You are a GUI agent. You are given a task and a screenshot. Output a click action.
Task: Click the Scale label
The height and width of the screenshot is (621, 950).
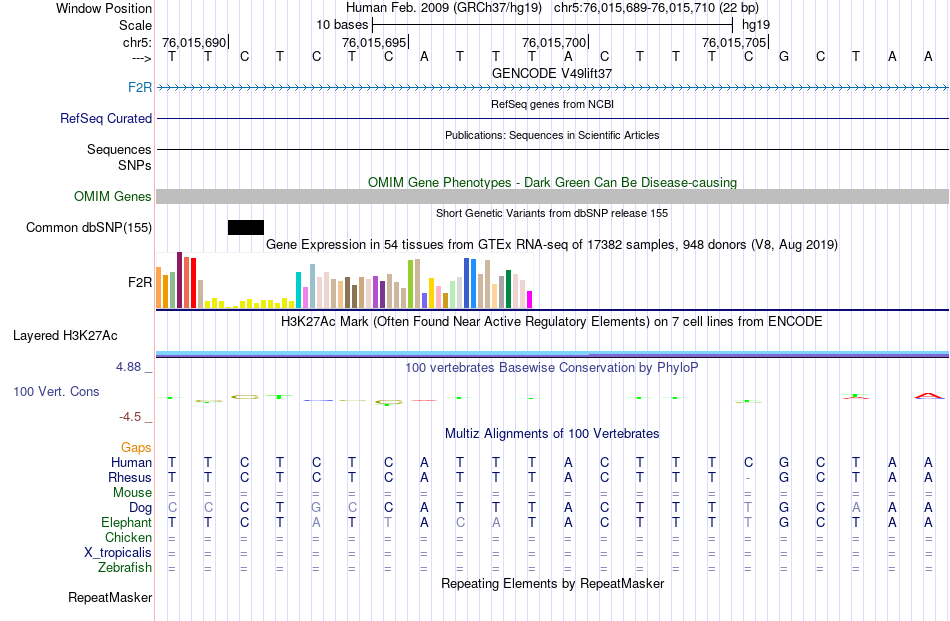click(x=136, y=25)
